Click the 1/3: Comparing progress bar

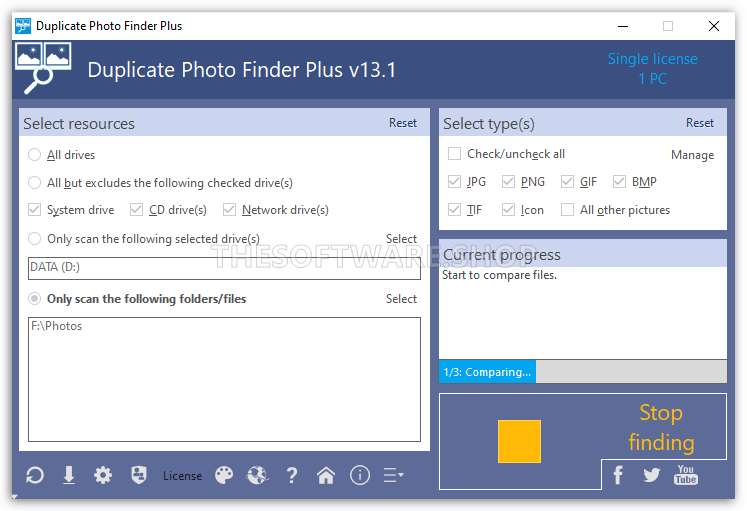[x=583, y=371]
